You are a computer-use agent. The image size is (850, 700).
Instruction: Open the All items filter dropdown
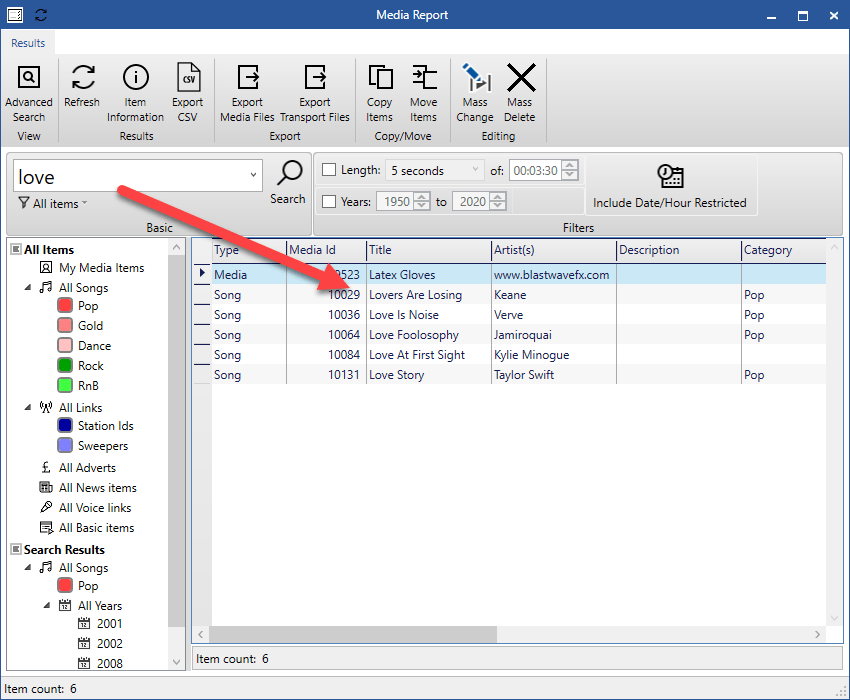53,204
